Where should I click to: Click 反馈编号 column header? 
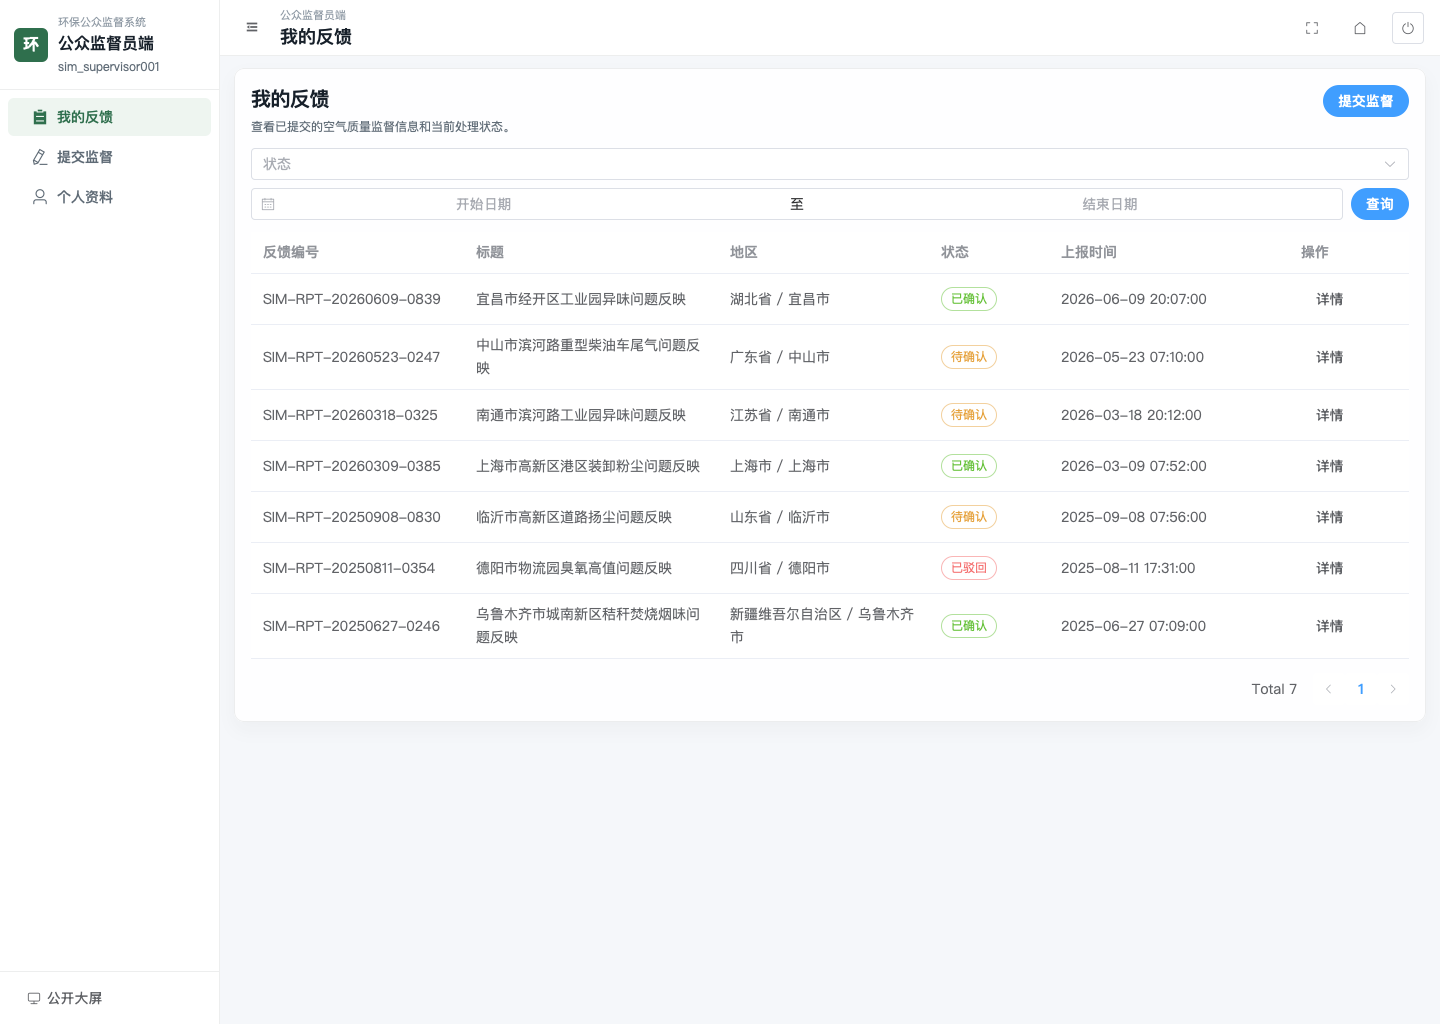291,252
